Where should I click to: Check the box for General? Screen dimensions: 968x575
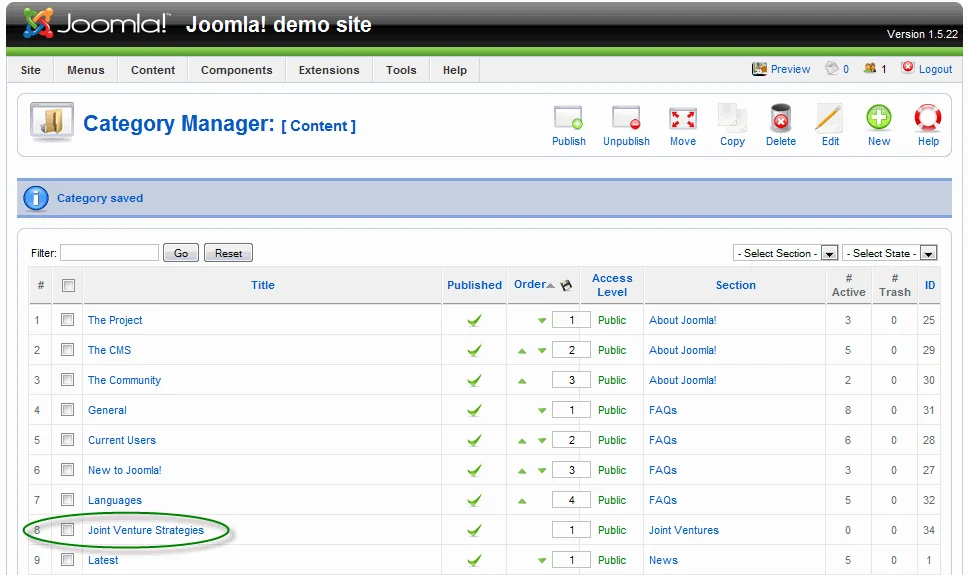[67, 409]
